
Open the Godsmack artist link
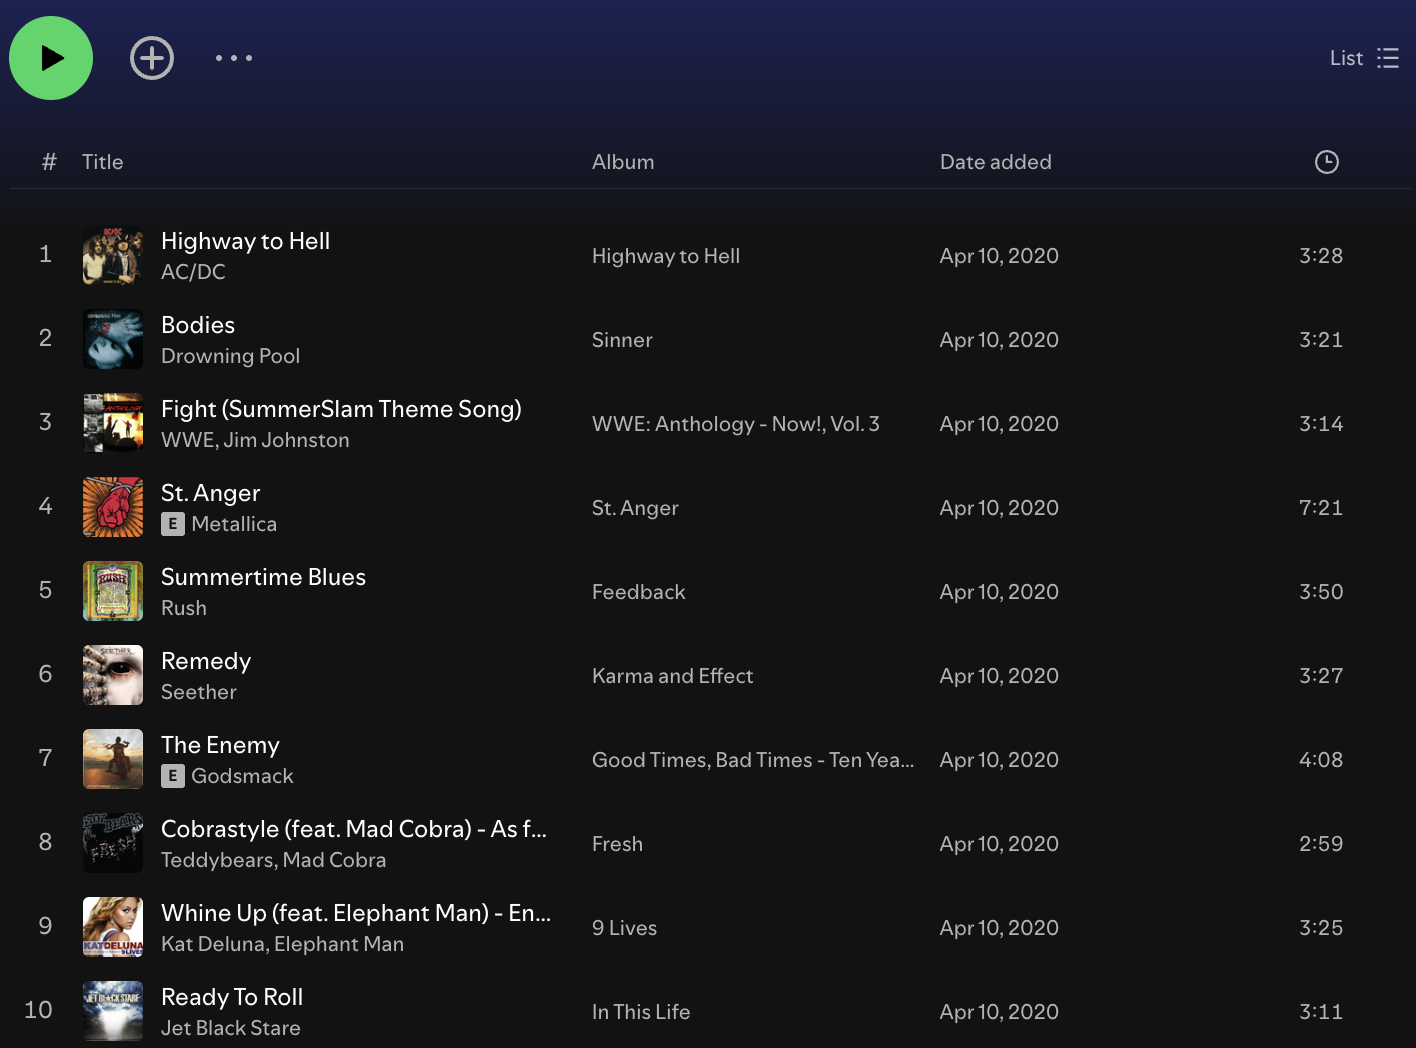242,776
